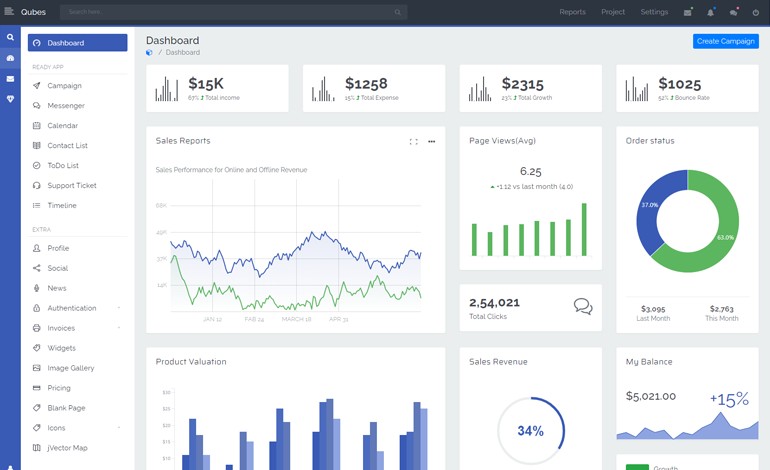Select Dashboard in the sidebar menu
Viewport: 770px width, 470px height.
pos(78,43)
